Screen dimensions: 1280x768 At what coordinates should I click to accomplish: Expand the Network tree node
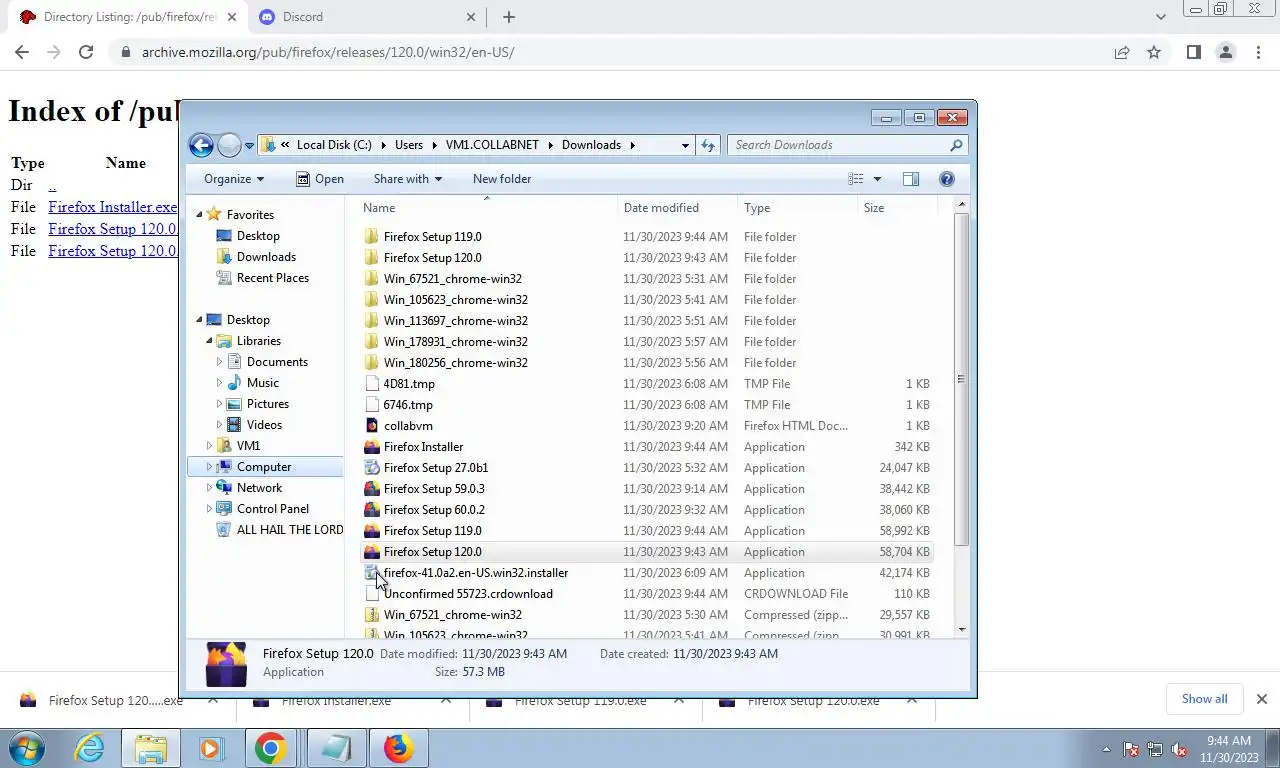[209, 488]
